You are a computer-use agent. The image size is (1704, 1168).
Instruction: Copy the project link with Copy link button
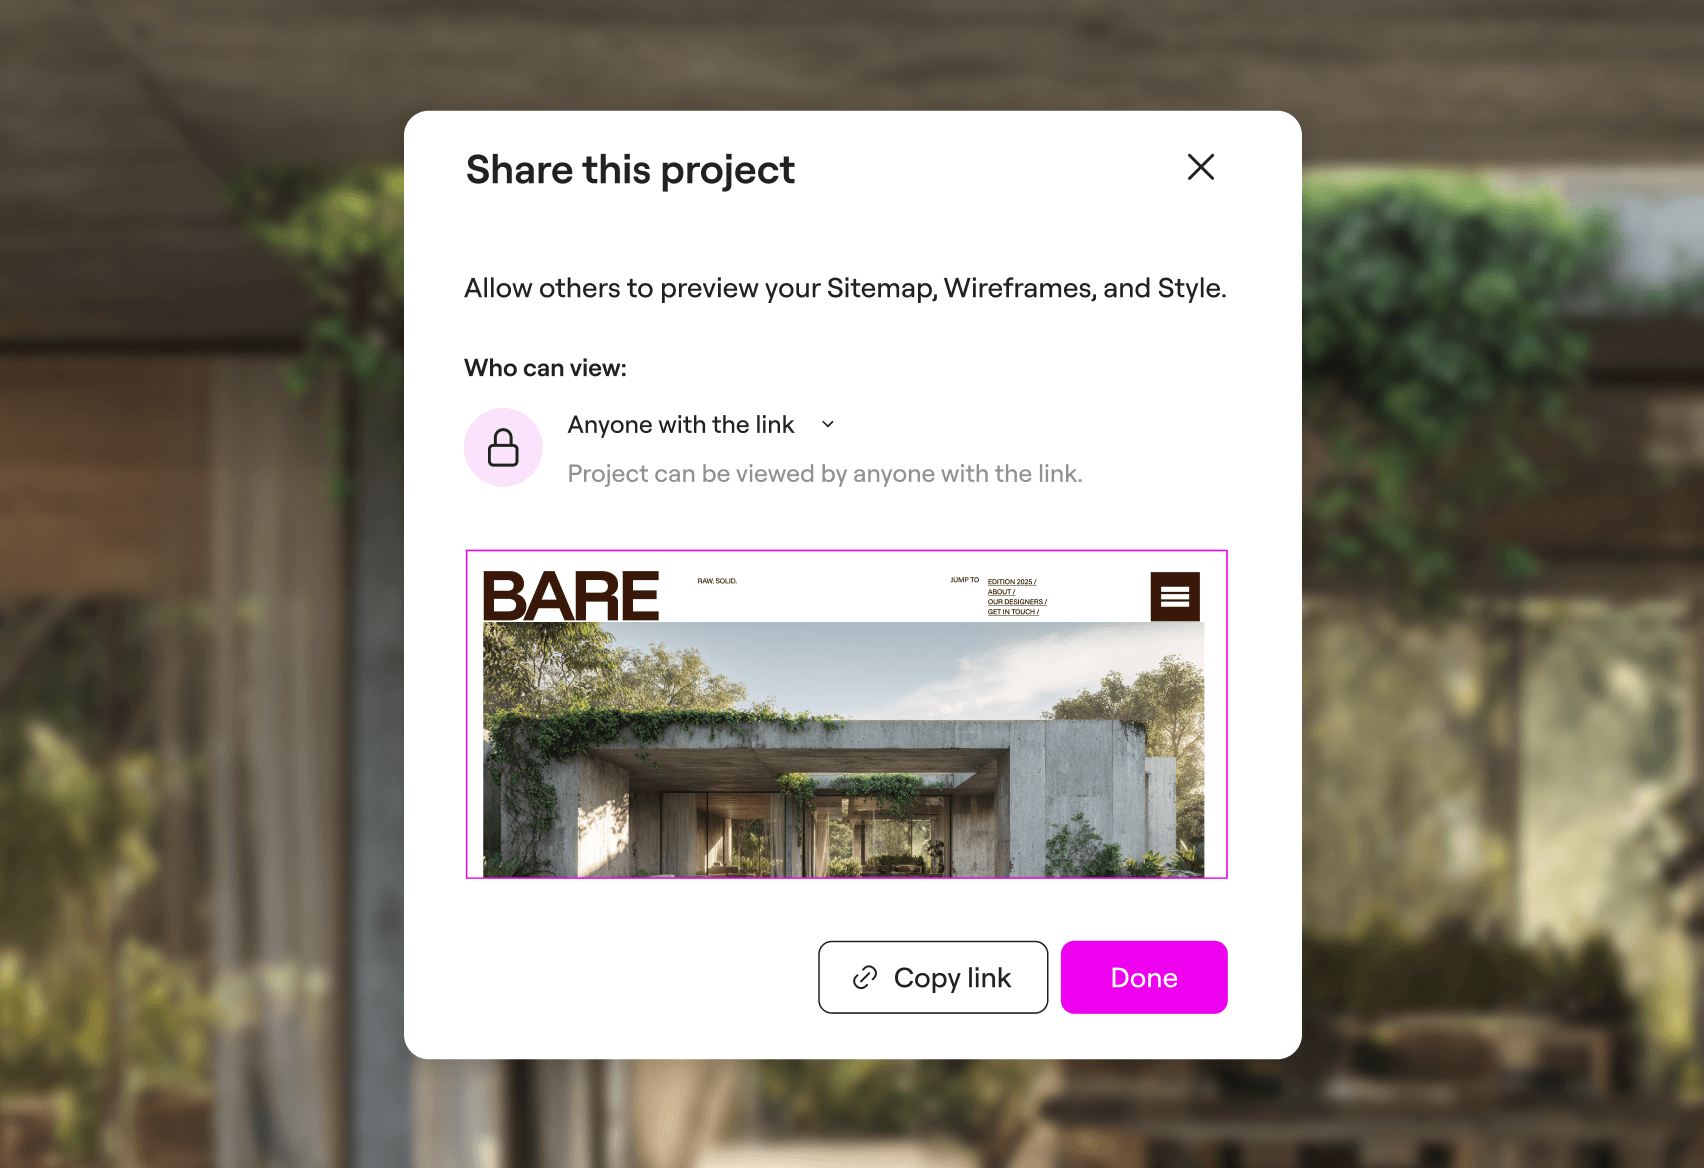coord(933,977)
